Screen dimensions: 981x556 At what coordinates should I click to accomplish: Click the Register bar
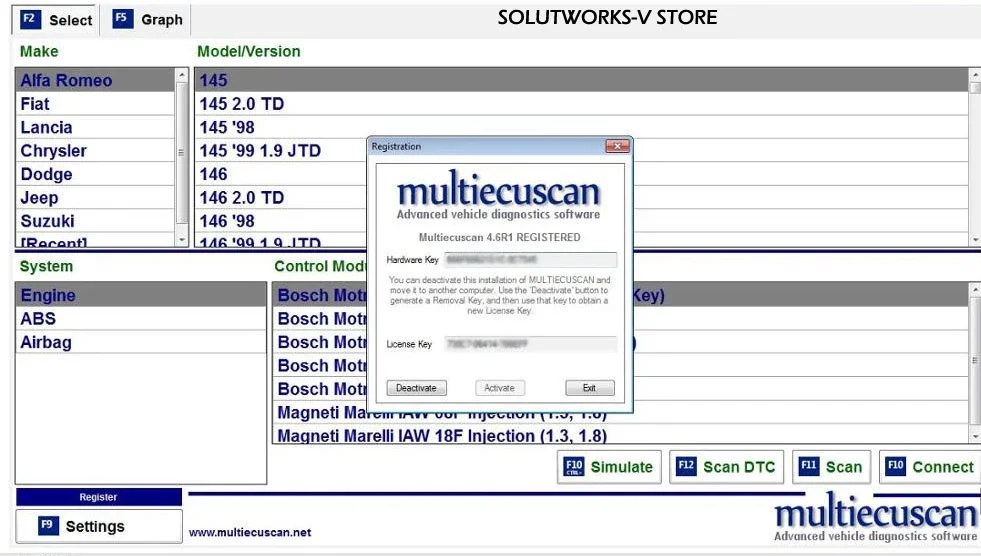99,497
